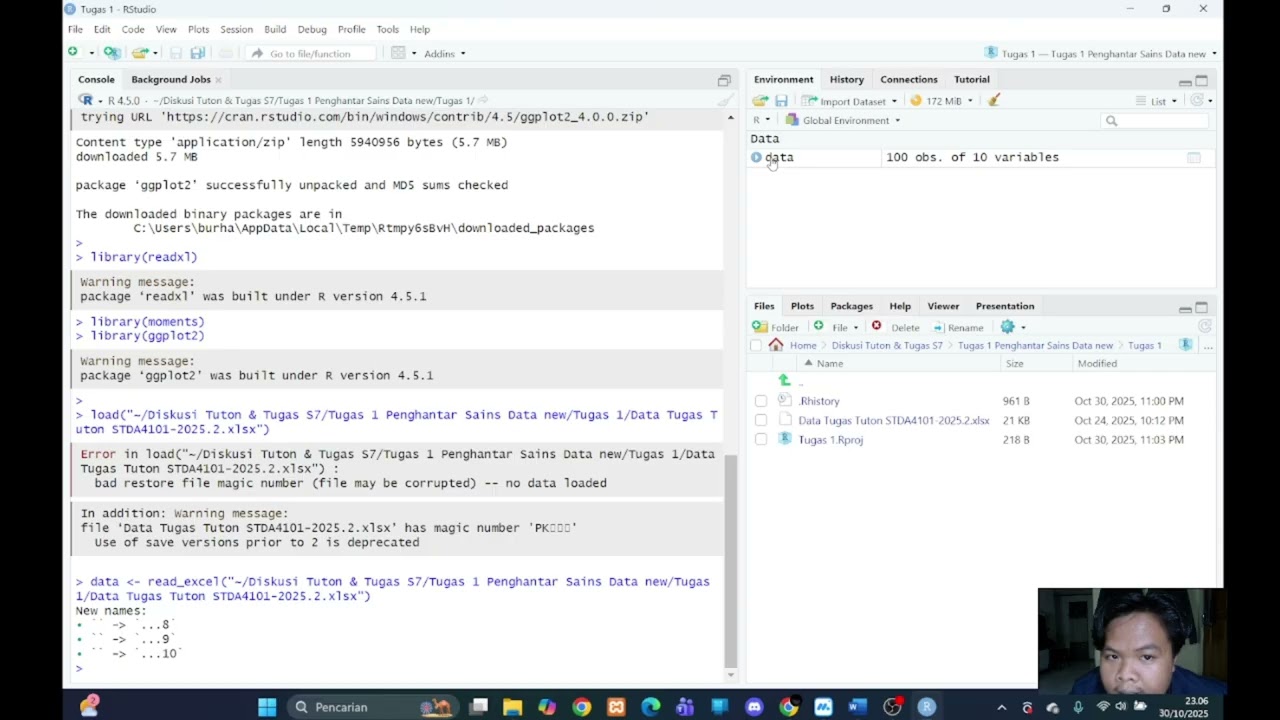Refresh the Files pane listing
1280x720 pixels.
coord(1204,327)
